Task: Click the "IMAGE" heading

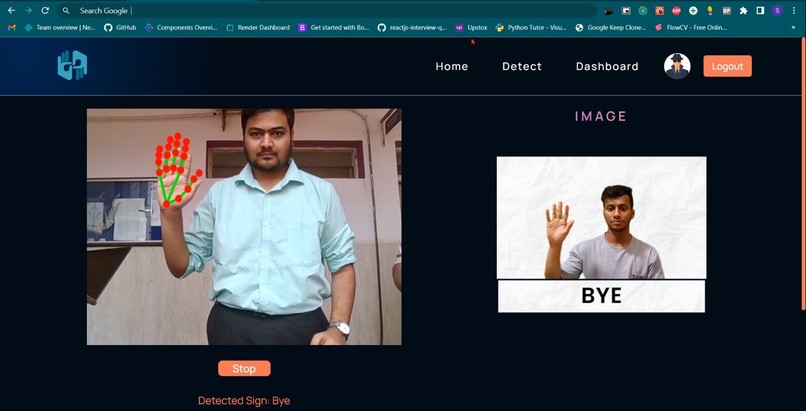Action: pos(601,116)
